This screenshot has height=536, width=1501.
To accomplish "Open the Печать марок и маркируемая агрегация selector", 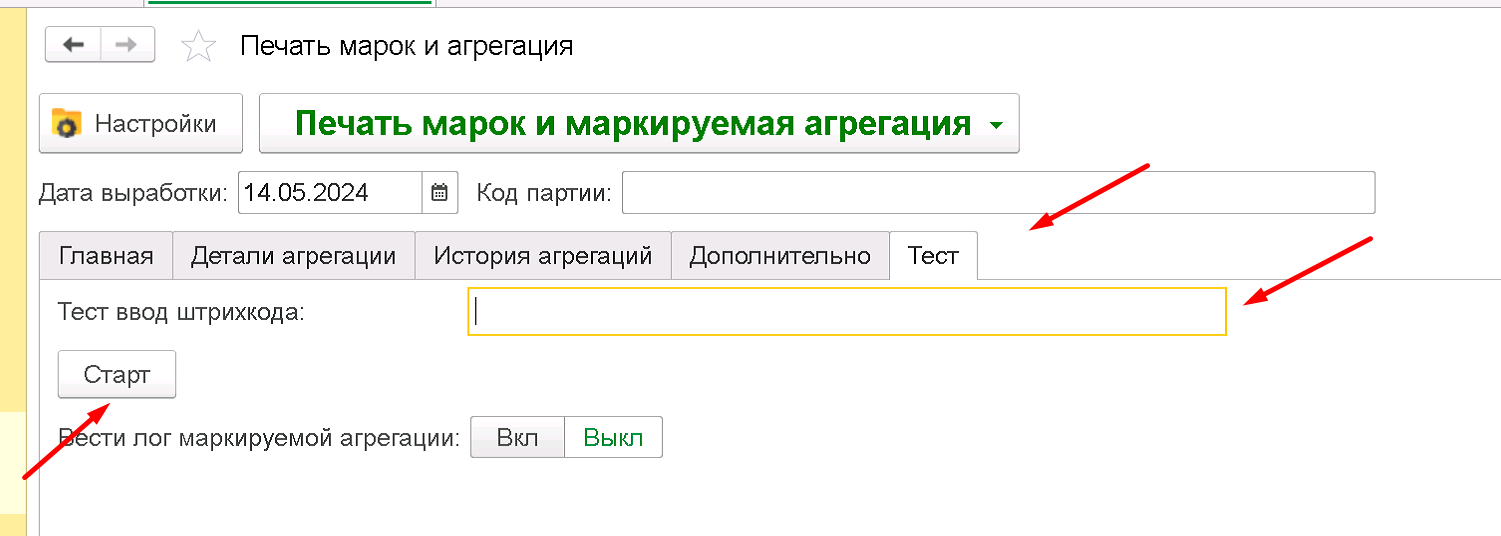I will click(x=639, y=124).
